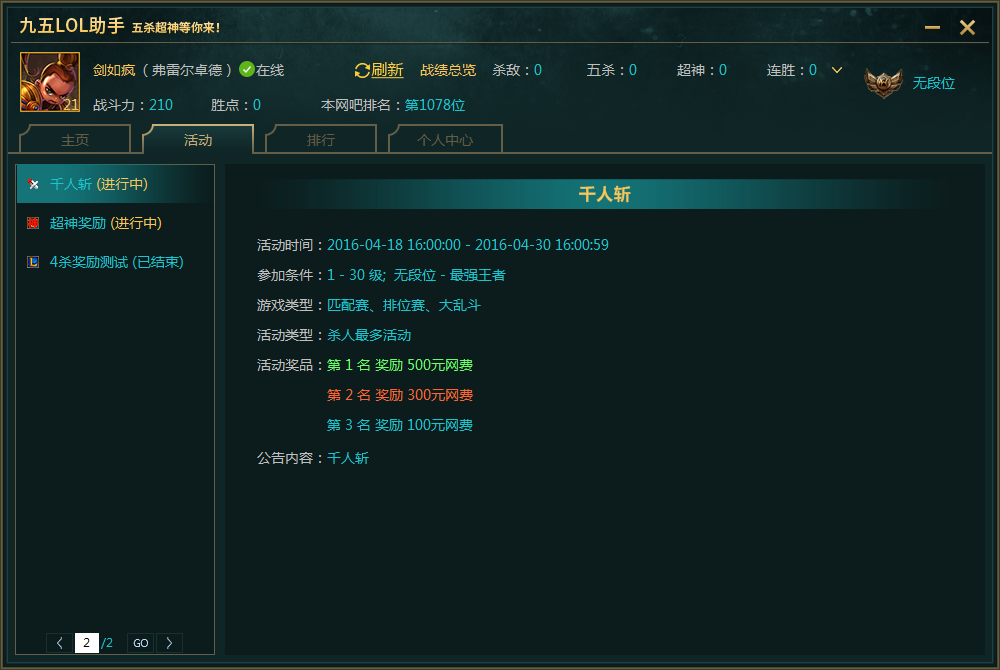Click the blue L 4杀奖励测试 icon
Screen dimensions: 1000x670
click(x=33, y=262)
